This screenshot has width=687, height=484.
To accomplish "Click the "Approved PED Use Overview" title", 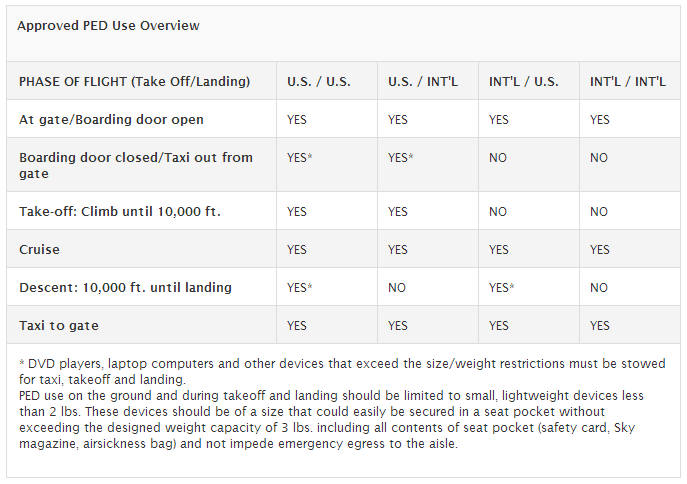I will (108, 25).
